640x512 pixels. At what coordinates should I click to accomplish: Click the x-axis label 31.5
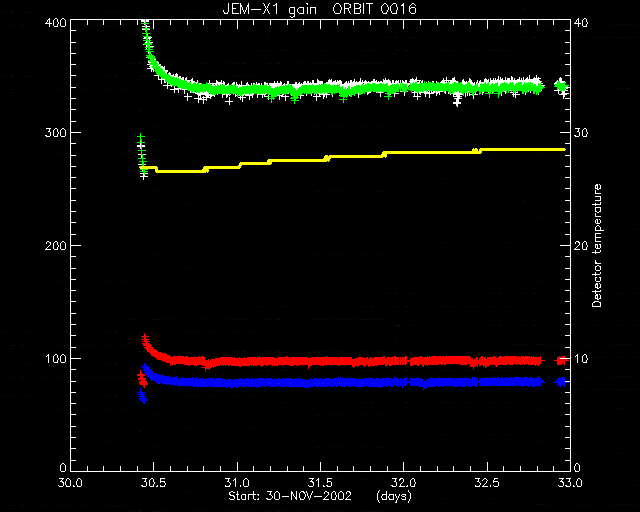tap(320, 483)
